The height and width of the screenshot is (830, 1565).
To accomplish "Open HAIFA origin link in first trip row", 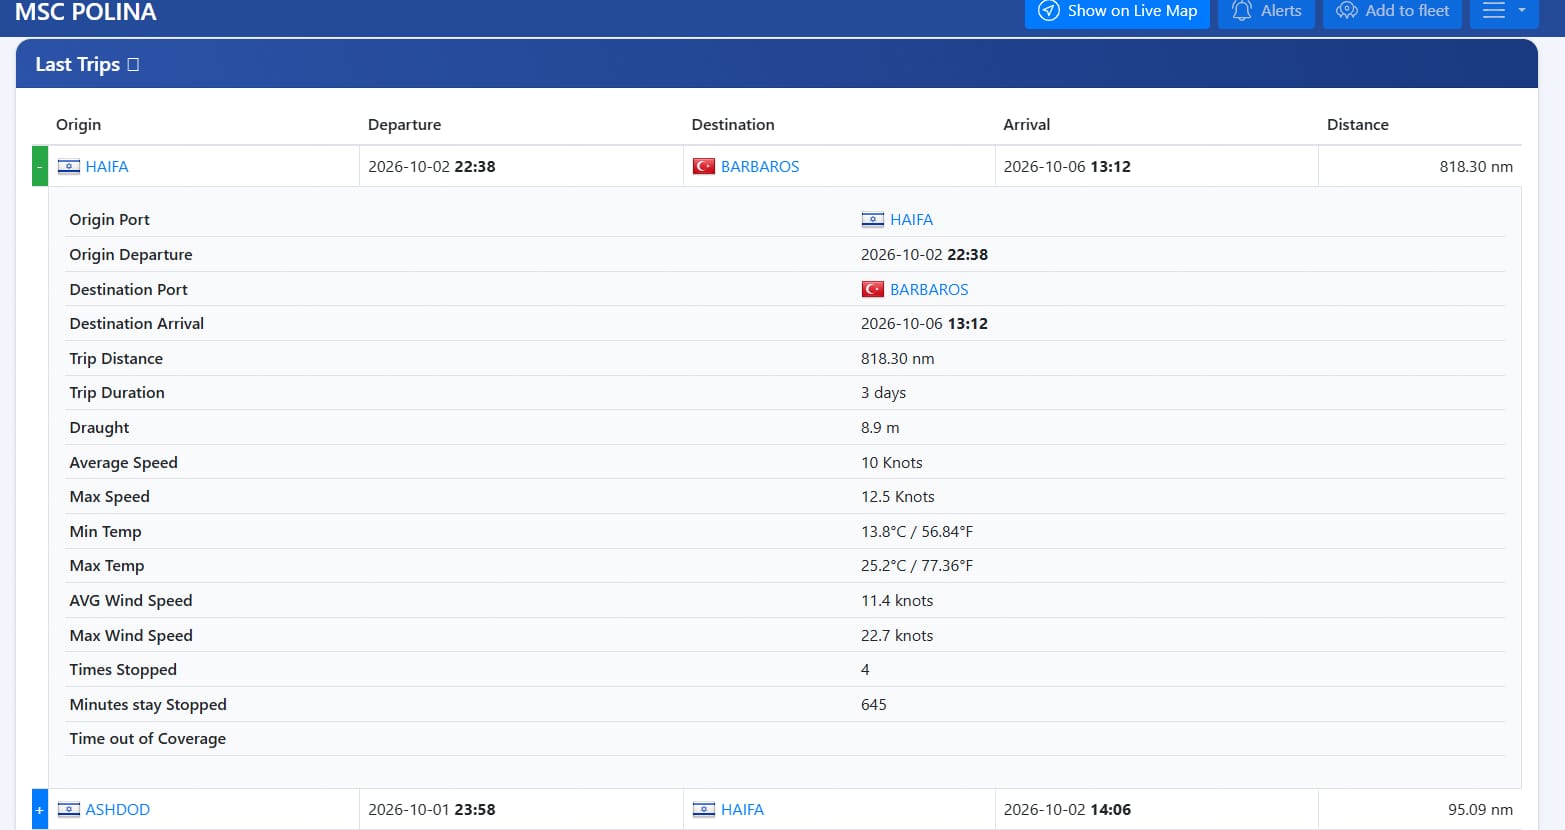I will tap(107, 167).
